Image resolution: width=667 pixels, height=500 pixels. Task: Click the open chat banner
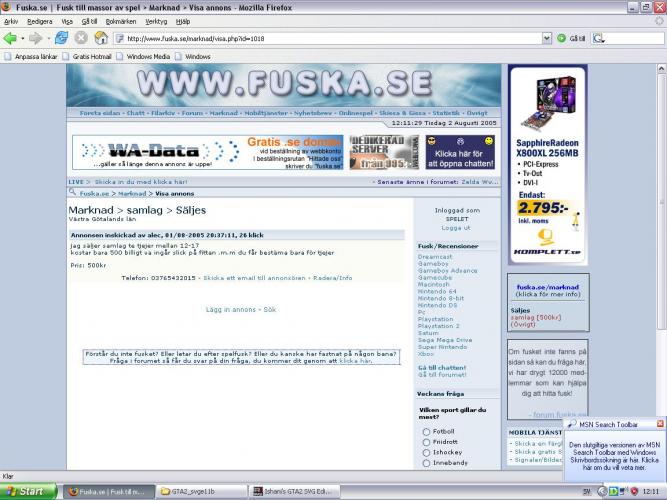pyautogui.click(x=460, y=152)
